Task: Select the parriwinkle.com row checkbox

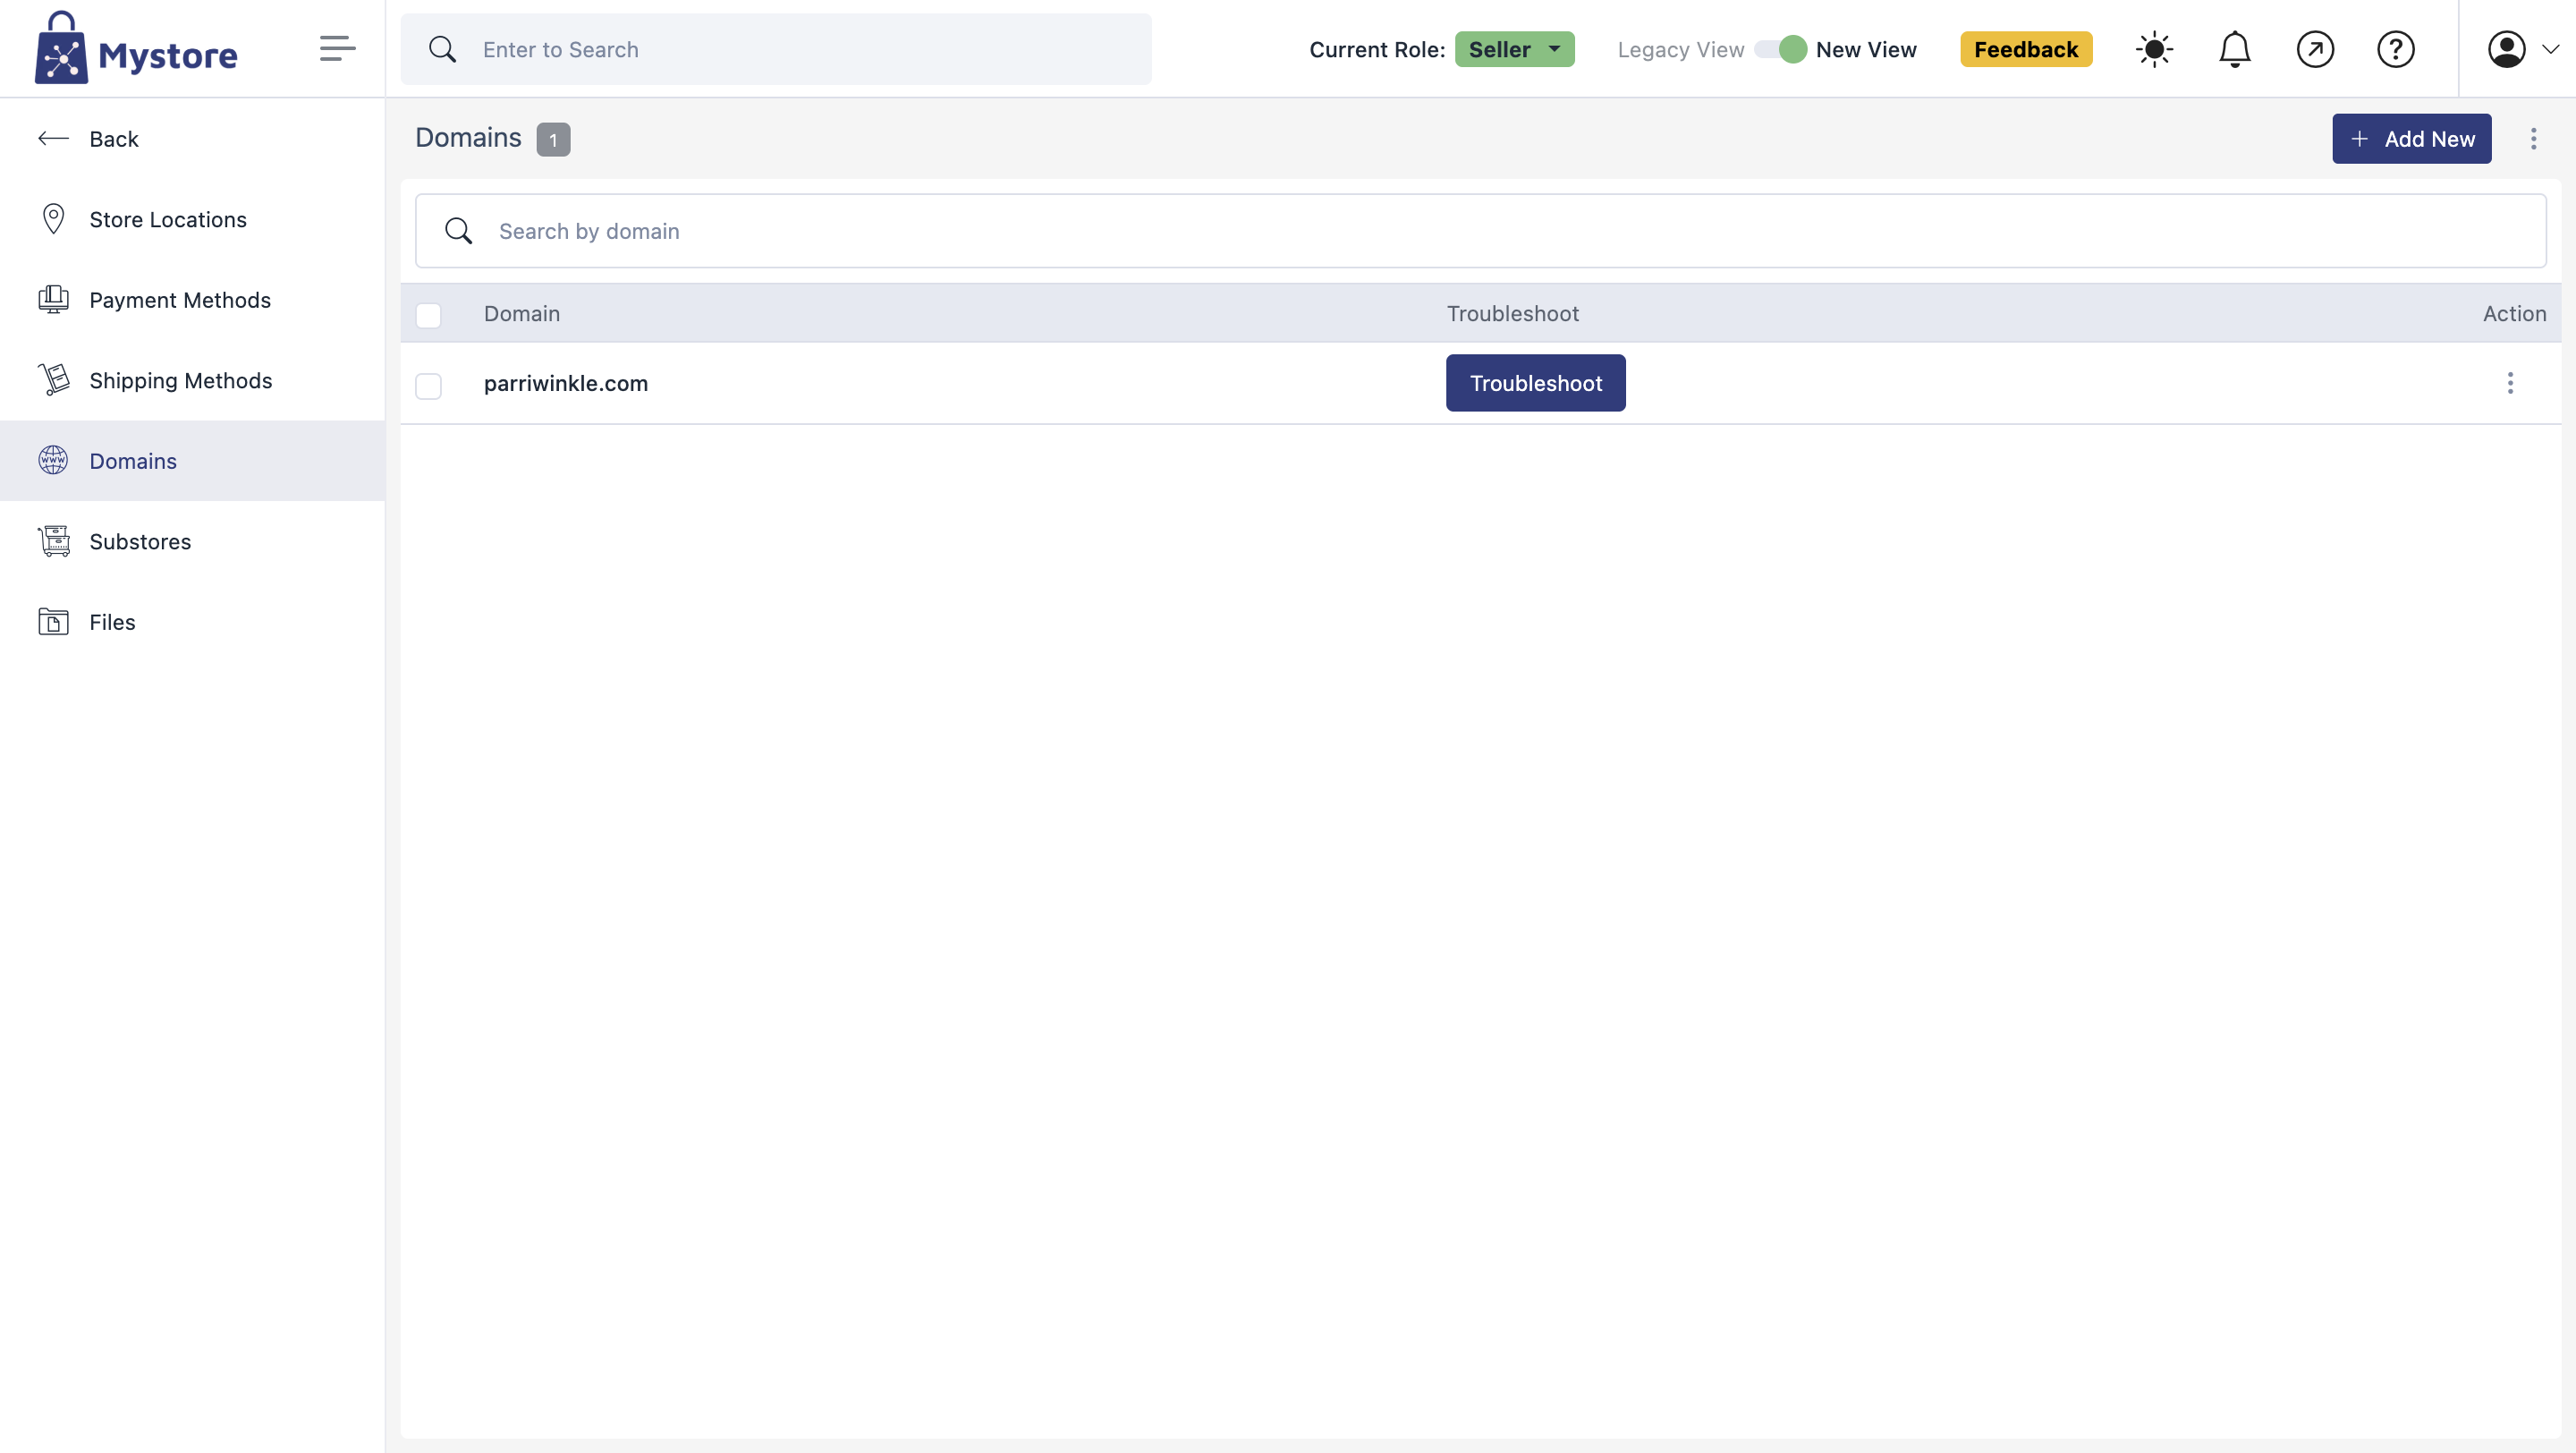Action: point(428,386)
